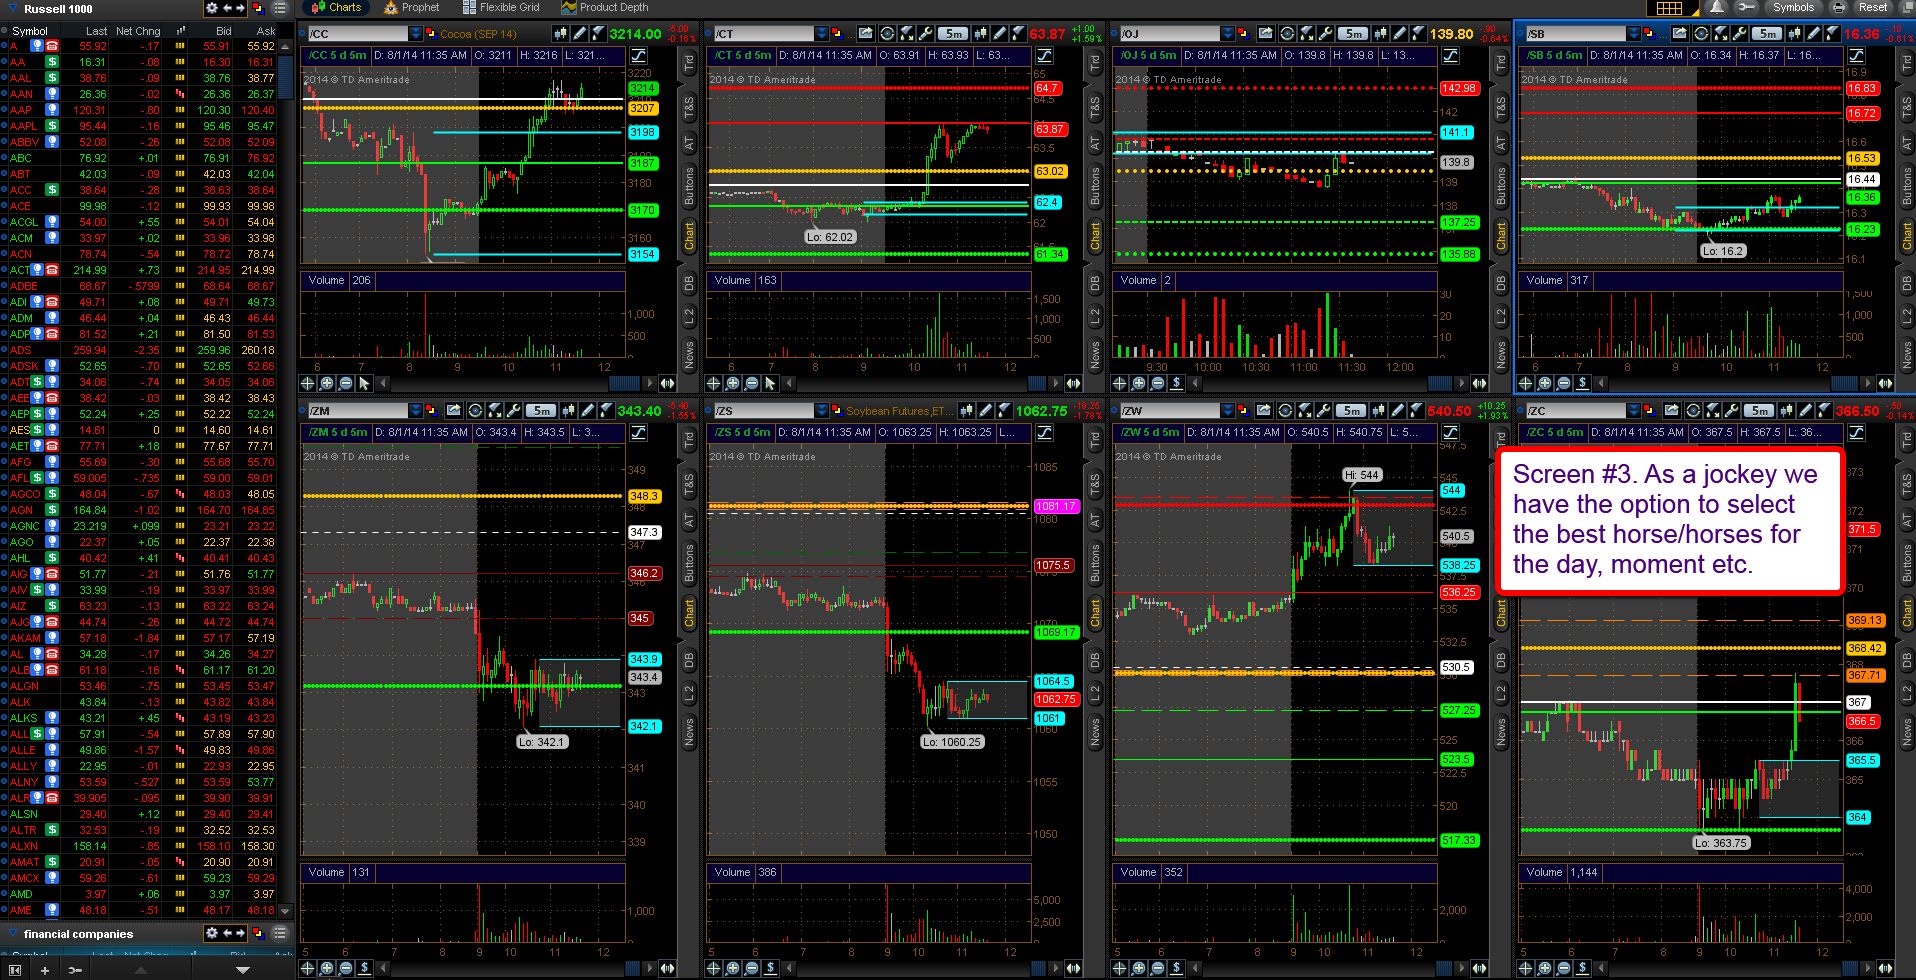Open the candlestick chart style icon on the /CC chart
The height and width of the screenshot is (980, 1916).
(x=561, y=34)
